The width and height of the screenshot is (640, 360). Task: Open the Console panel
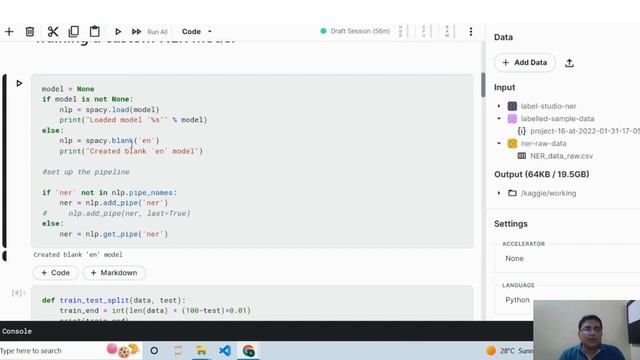(x=17, y=331)
